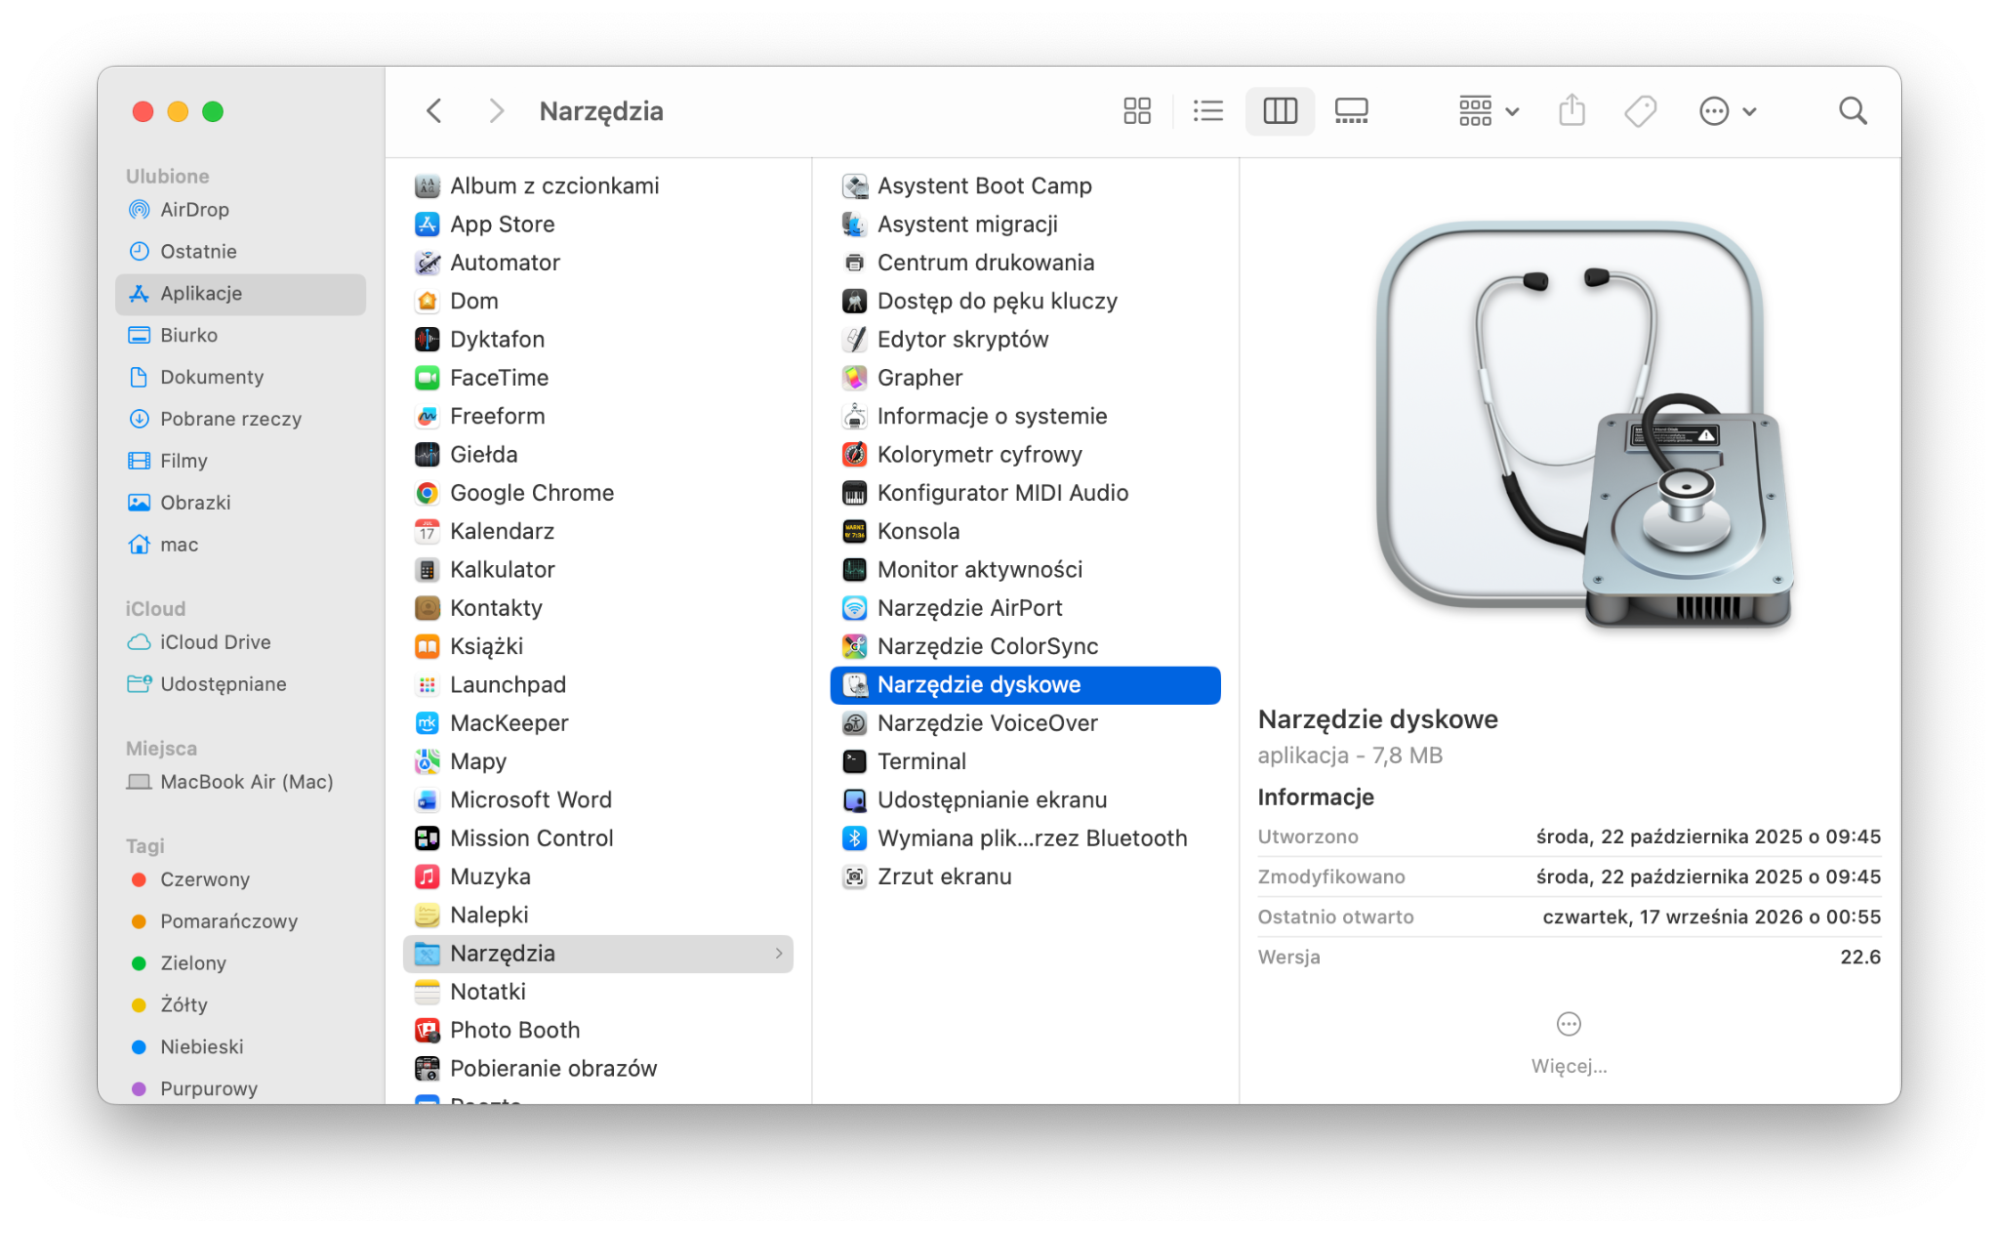Switch to list view
This screenshot has width=1999, height=1233.
coord(1208,111)
